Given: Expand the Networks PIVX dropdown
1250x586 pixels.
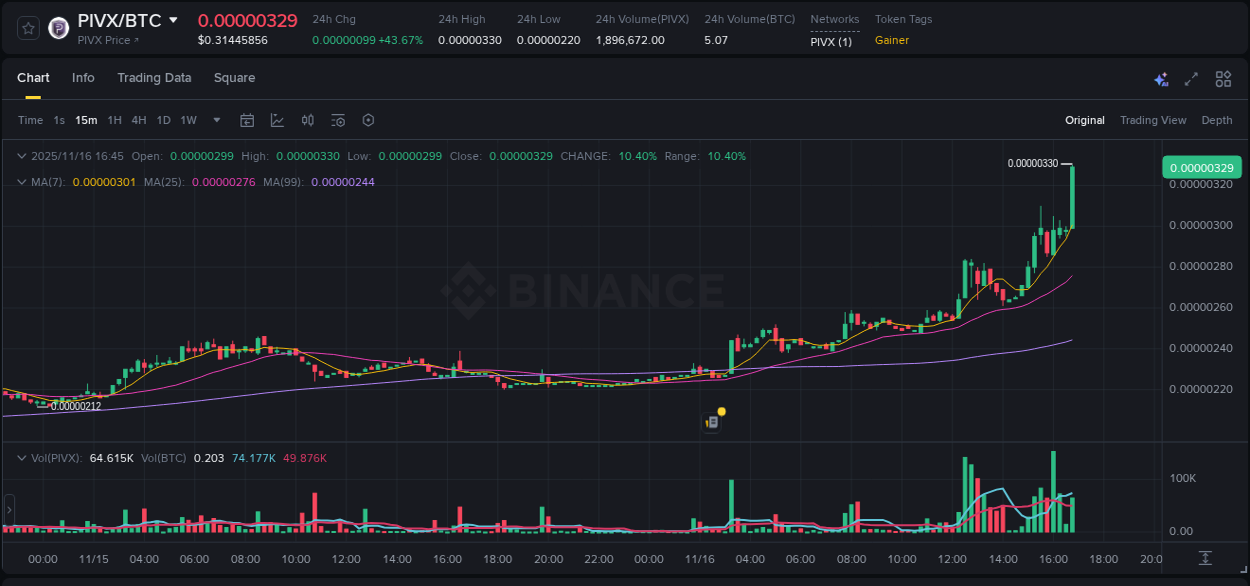Looking at the screenshot, I should 833,42.
